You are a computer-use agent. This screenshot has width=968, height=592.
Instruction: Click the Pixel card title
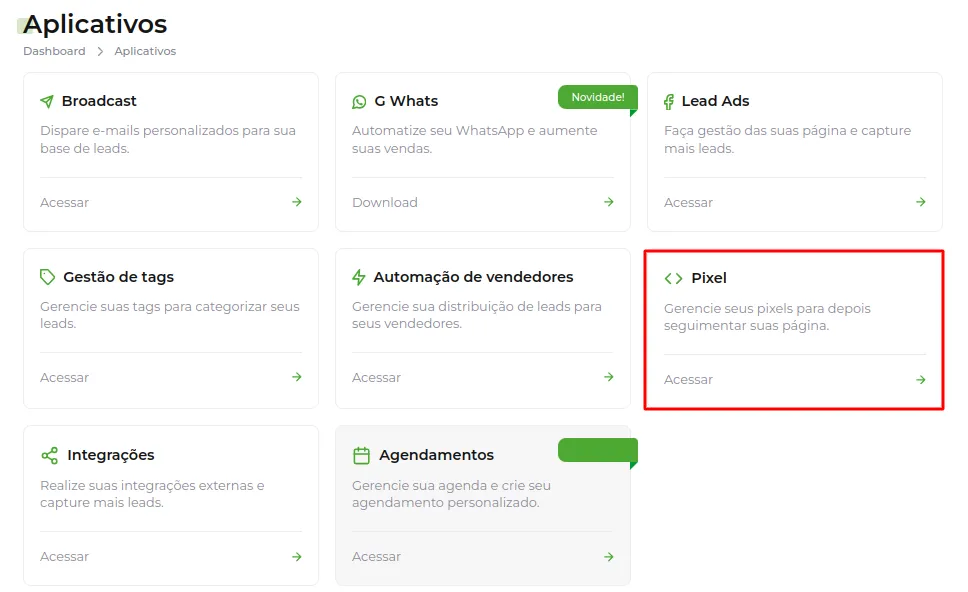709,278
